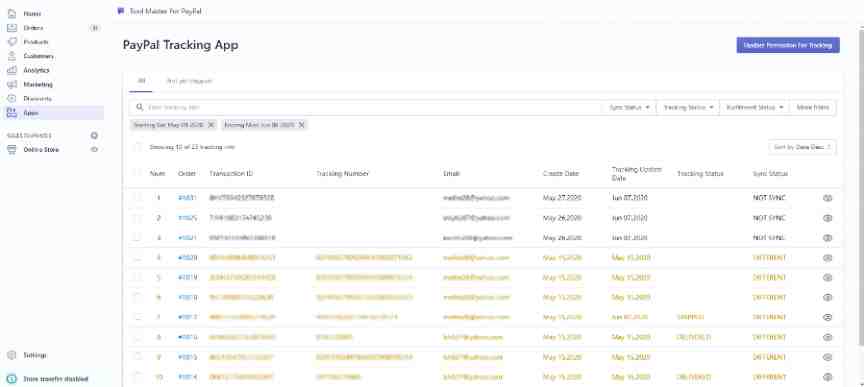The width and height of the screenshot is (864, 387).
Task: Switch to the All tab
Action: click(141, 81)
